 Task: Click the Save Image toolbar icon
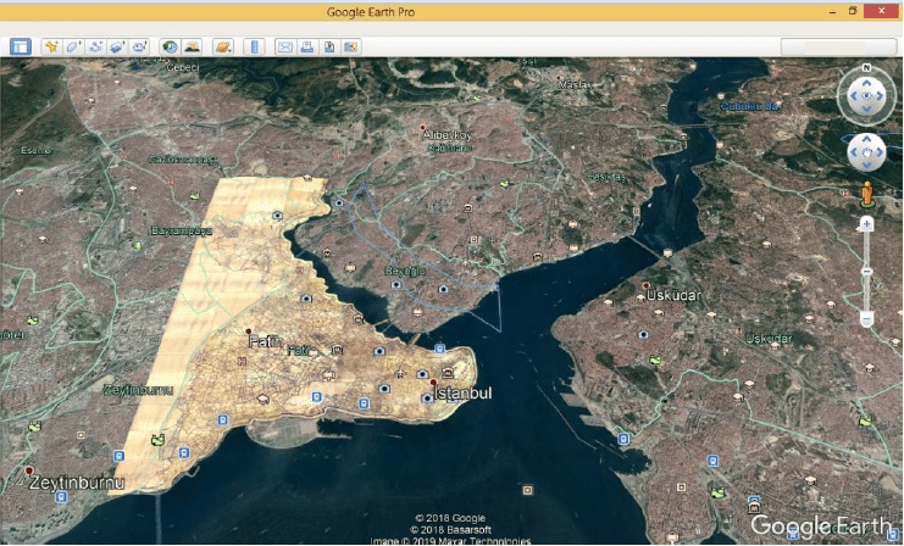(x=329, y=46)
